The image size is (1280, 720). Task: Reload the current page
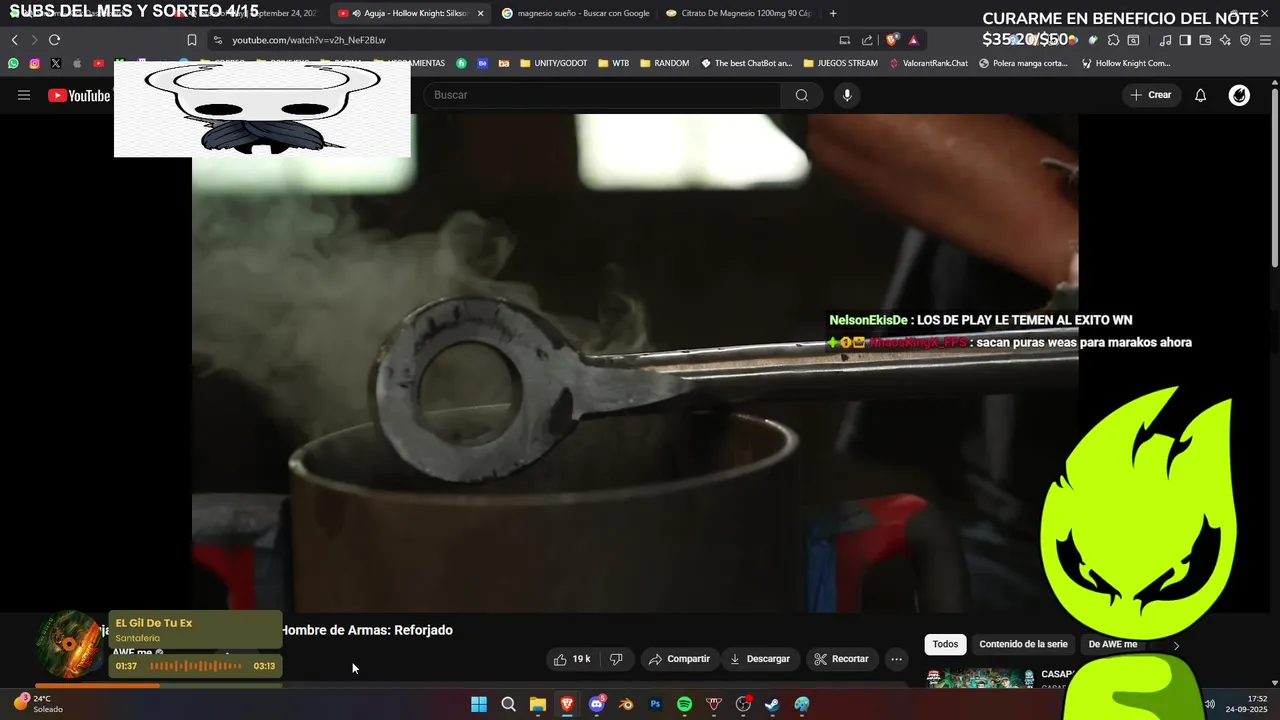(x=54, y=40)
